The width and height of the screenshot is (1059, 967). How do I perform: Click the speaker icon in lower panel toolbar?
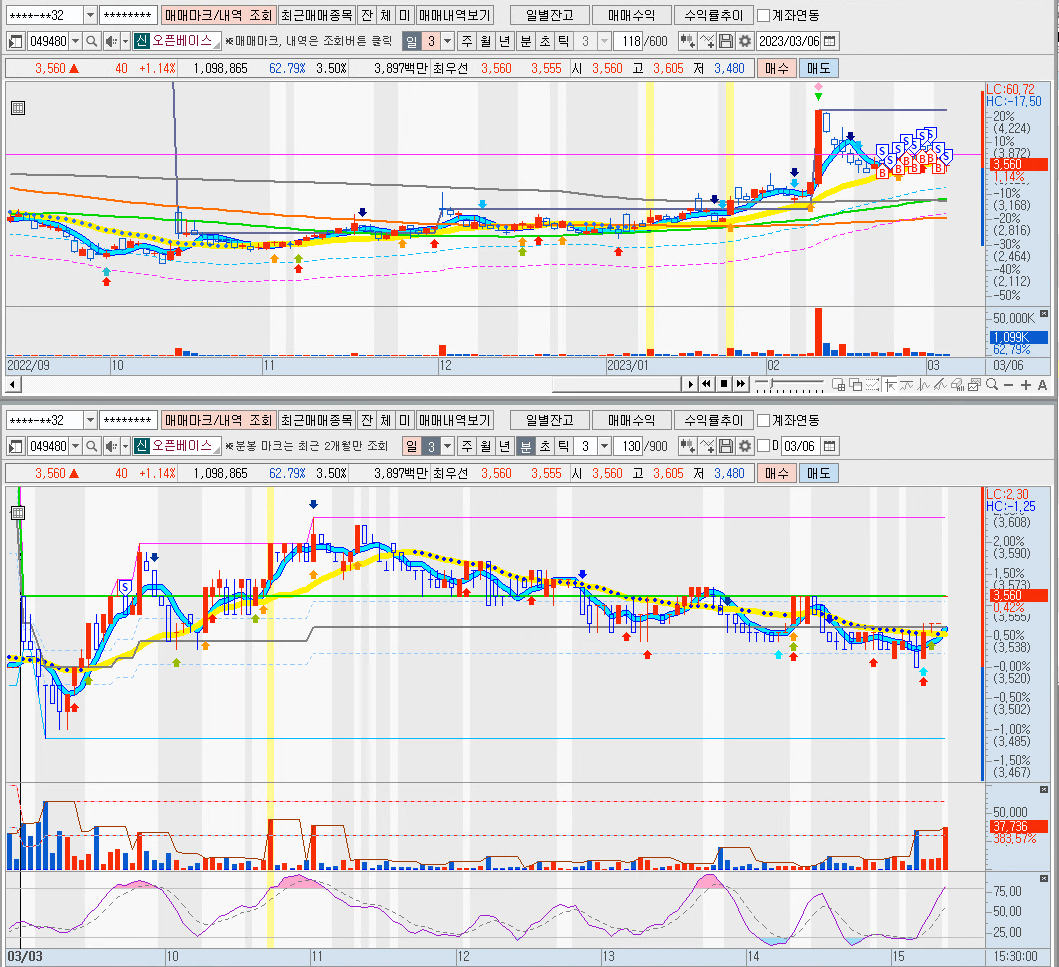pos(111,446)
